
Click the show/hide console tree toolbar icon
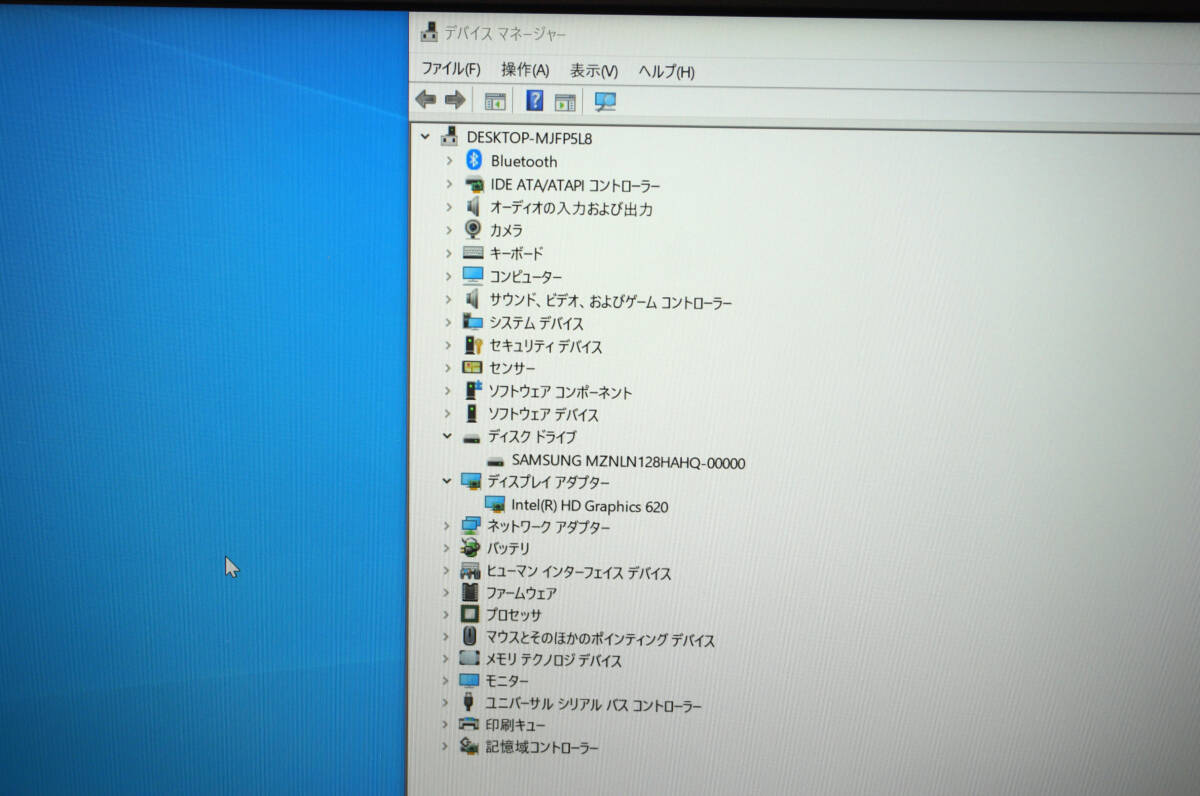(494, 101)
